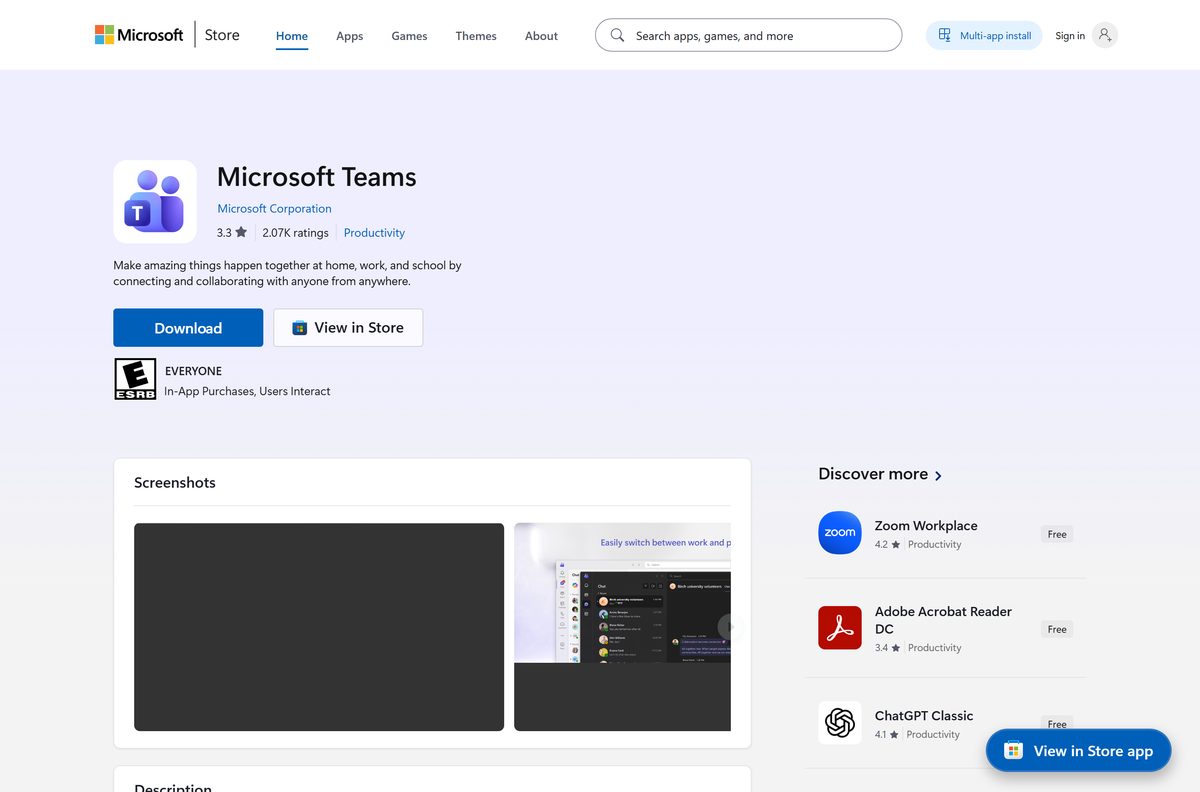Click the EVERYONE rating text
Image resolution: width=1200 pixels, height=792 pixels.
pos(193,371)
